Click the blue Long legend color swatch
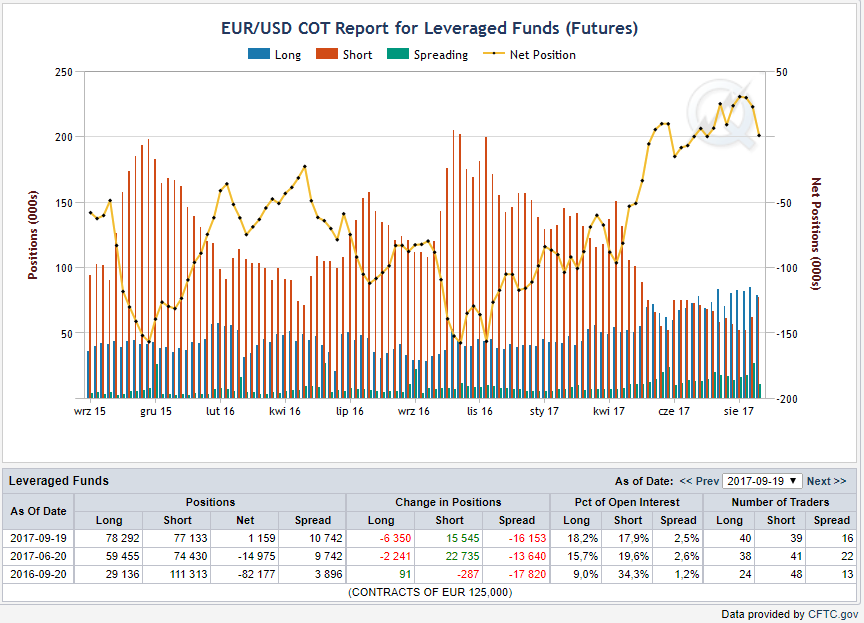The image size is (864, 623). pyautogui.click(x=259, y=54)
